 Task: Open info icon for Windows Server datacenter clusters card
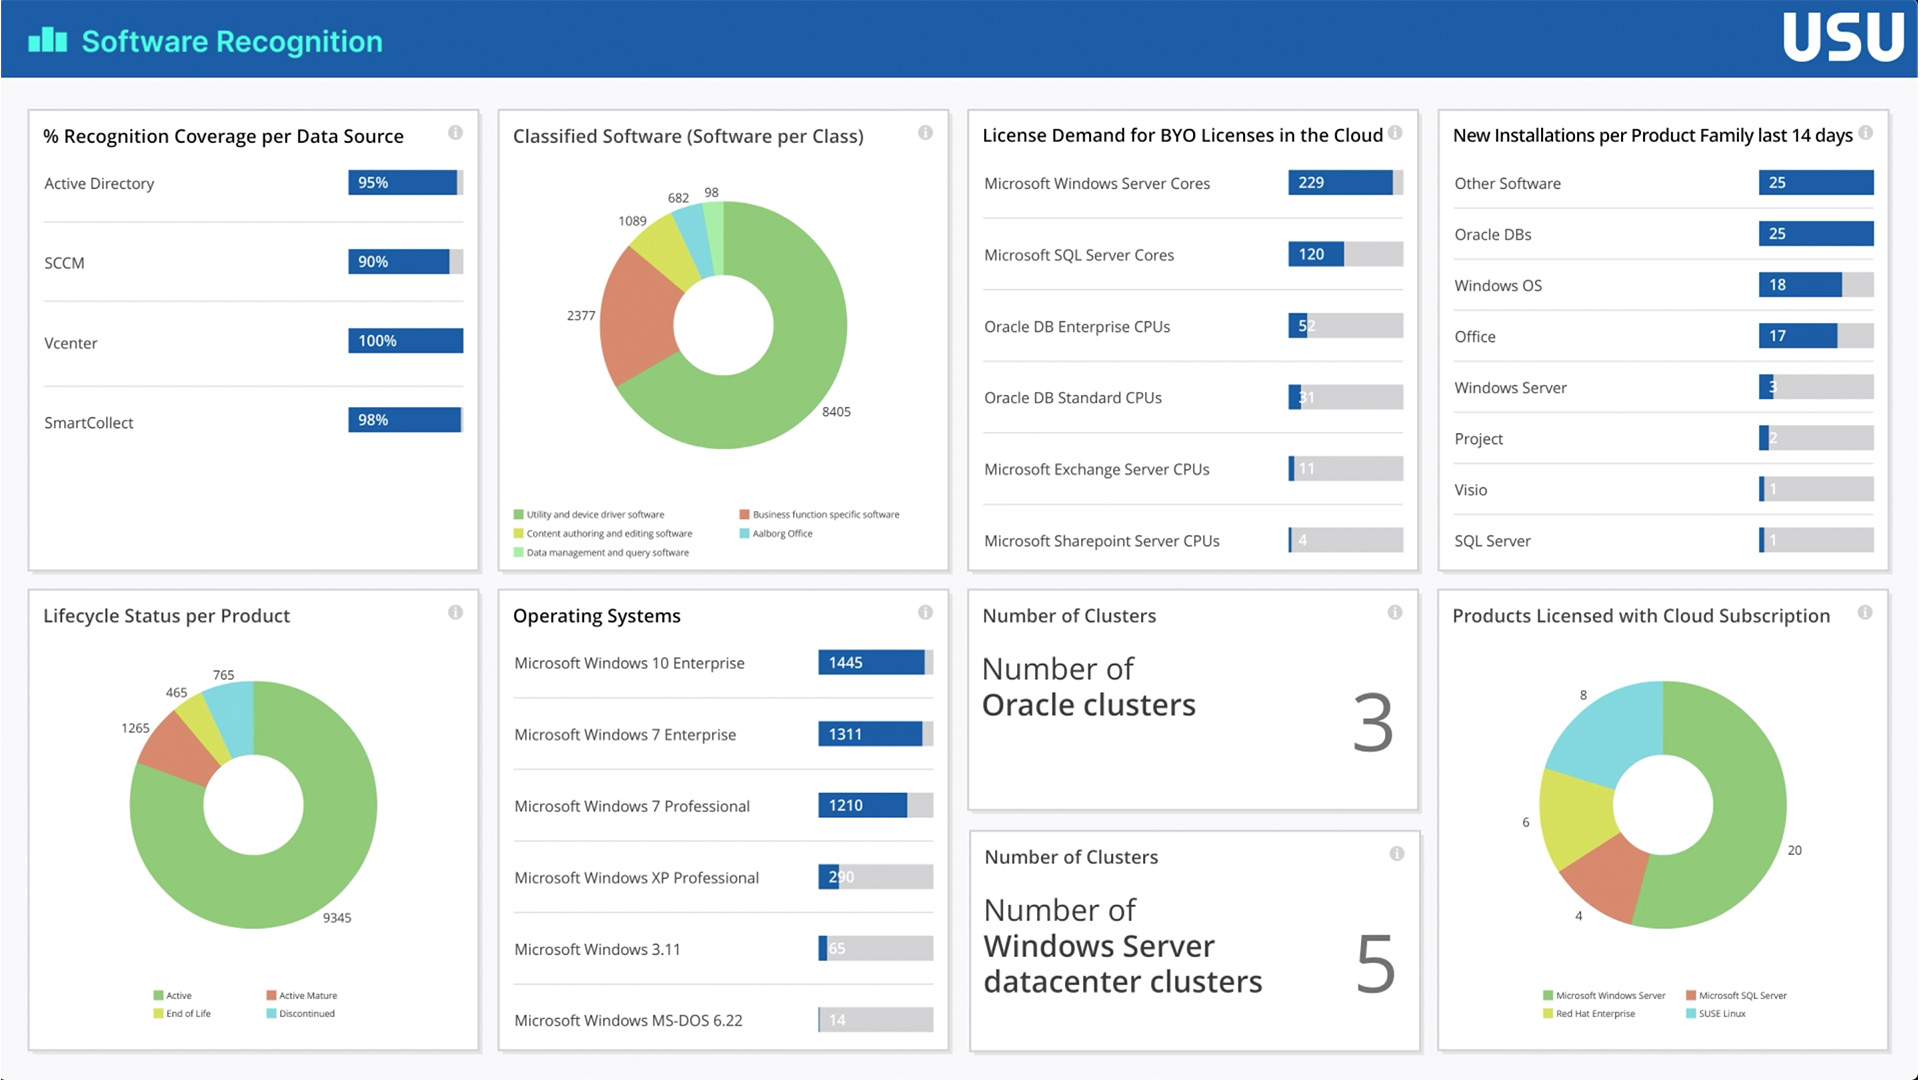click(x=1396, y=853)
